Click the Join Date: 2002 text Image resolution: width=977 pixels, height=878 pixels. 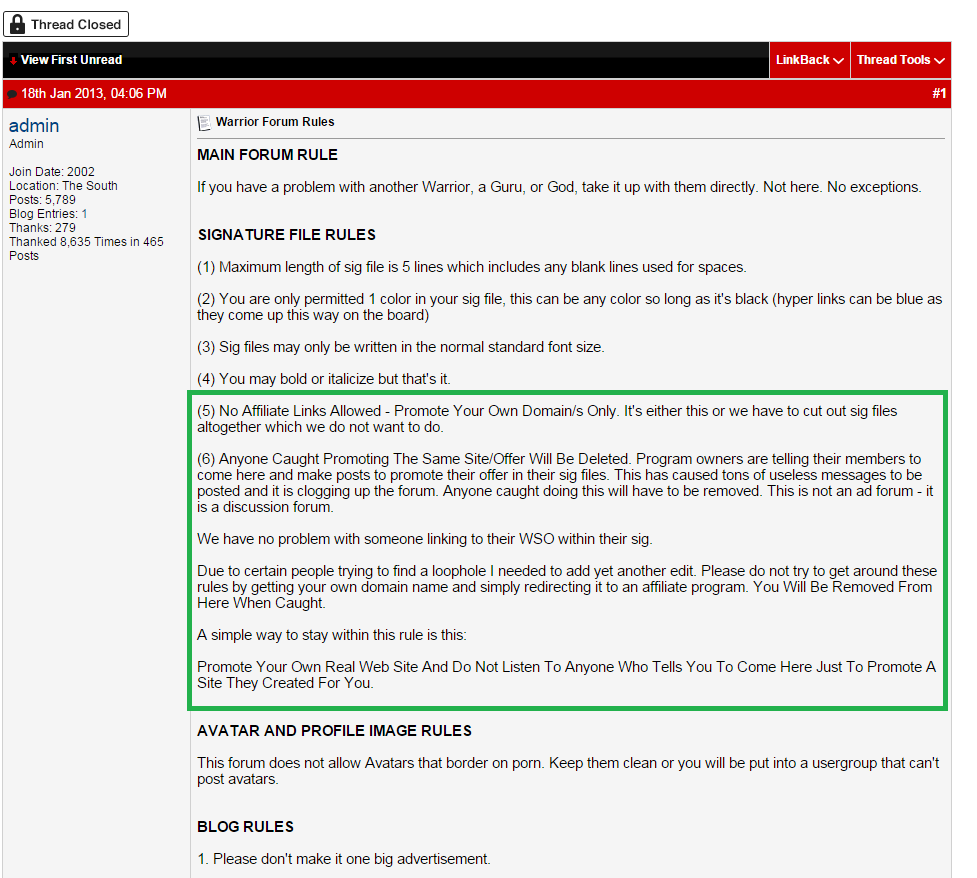52,171
